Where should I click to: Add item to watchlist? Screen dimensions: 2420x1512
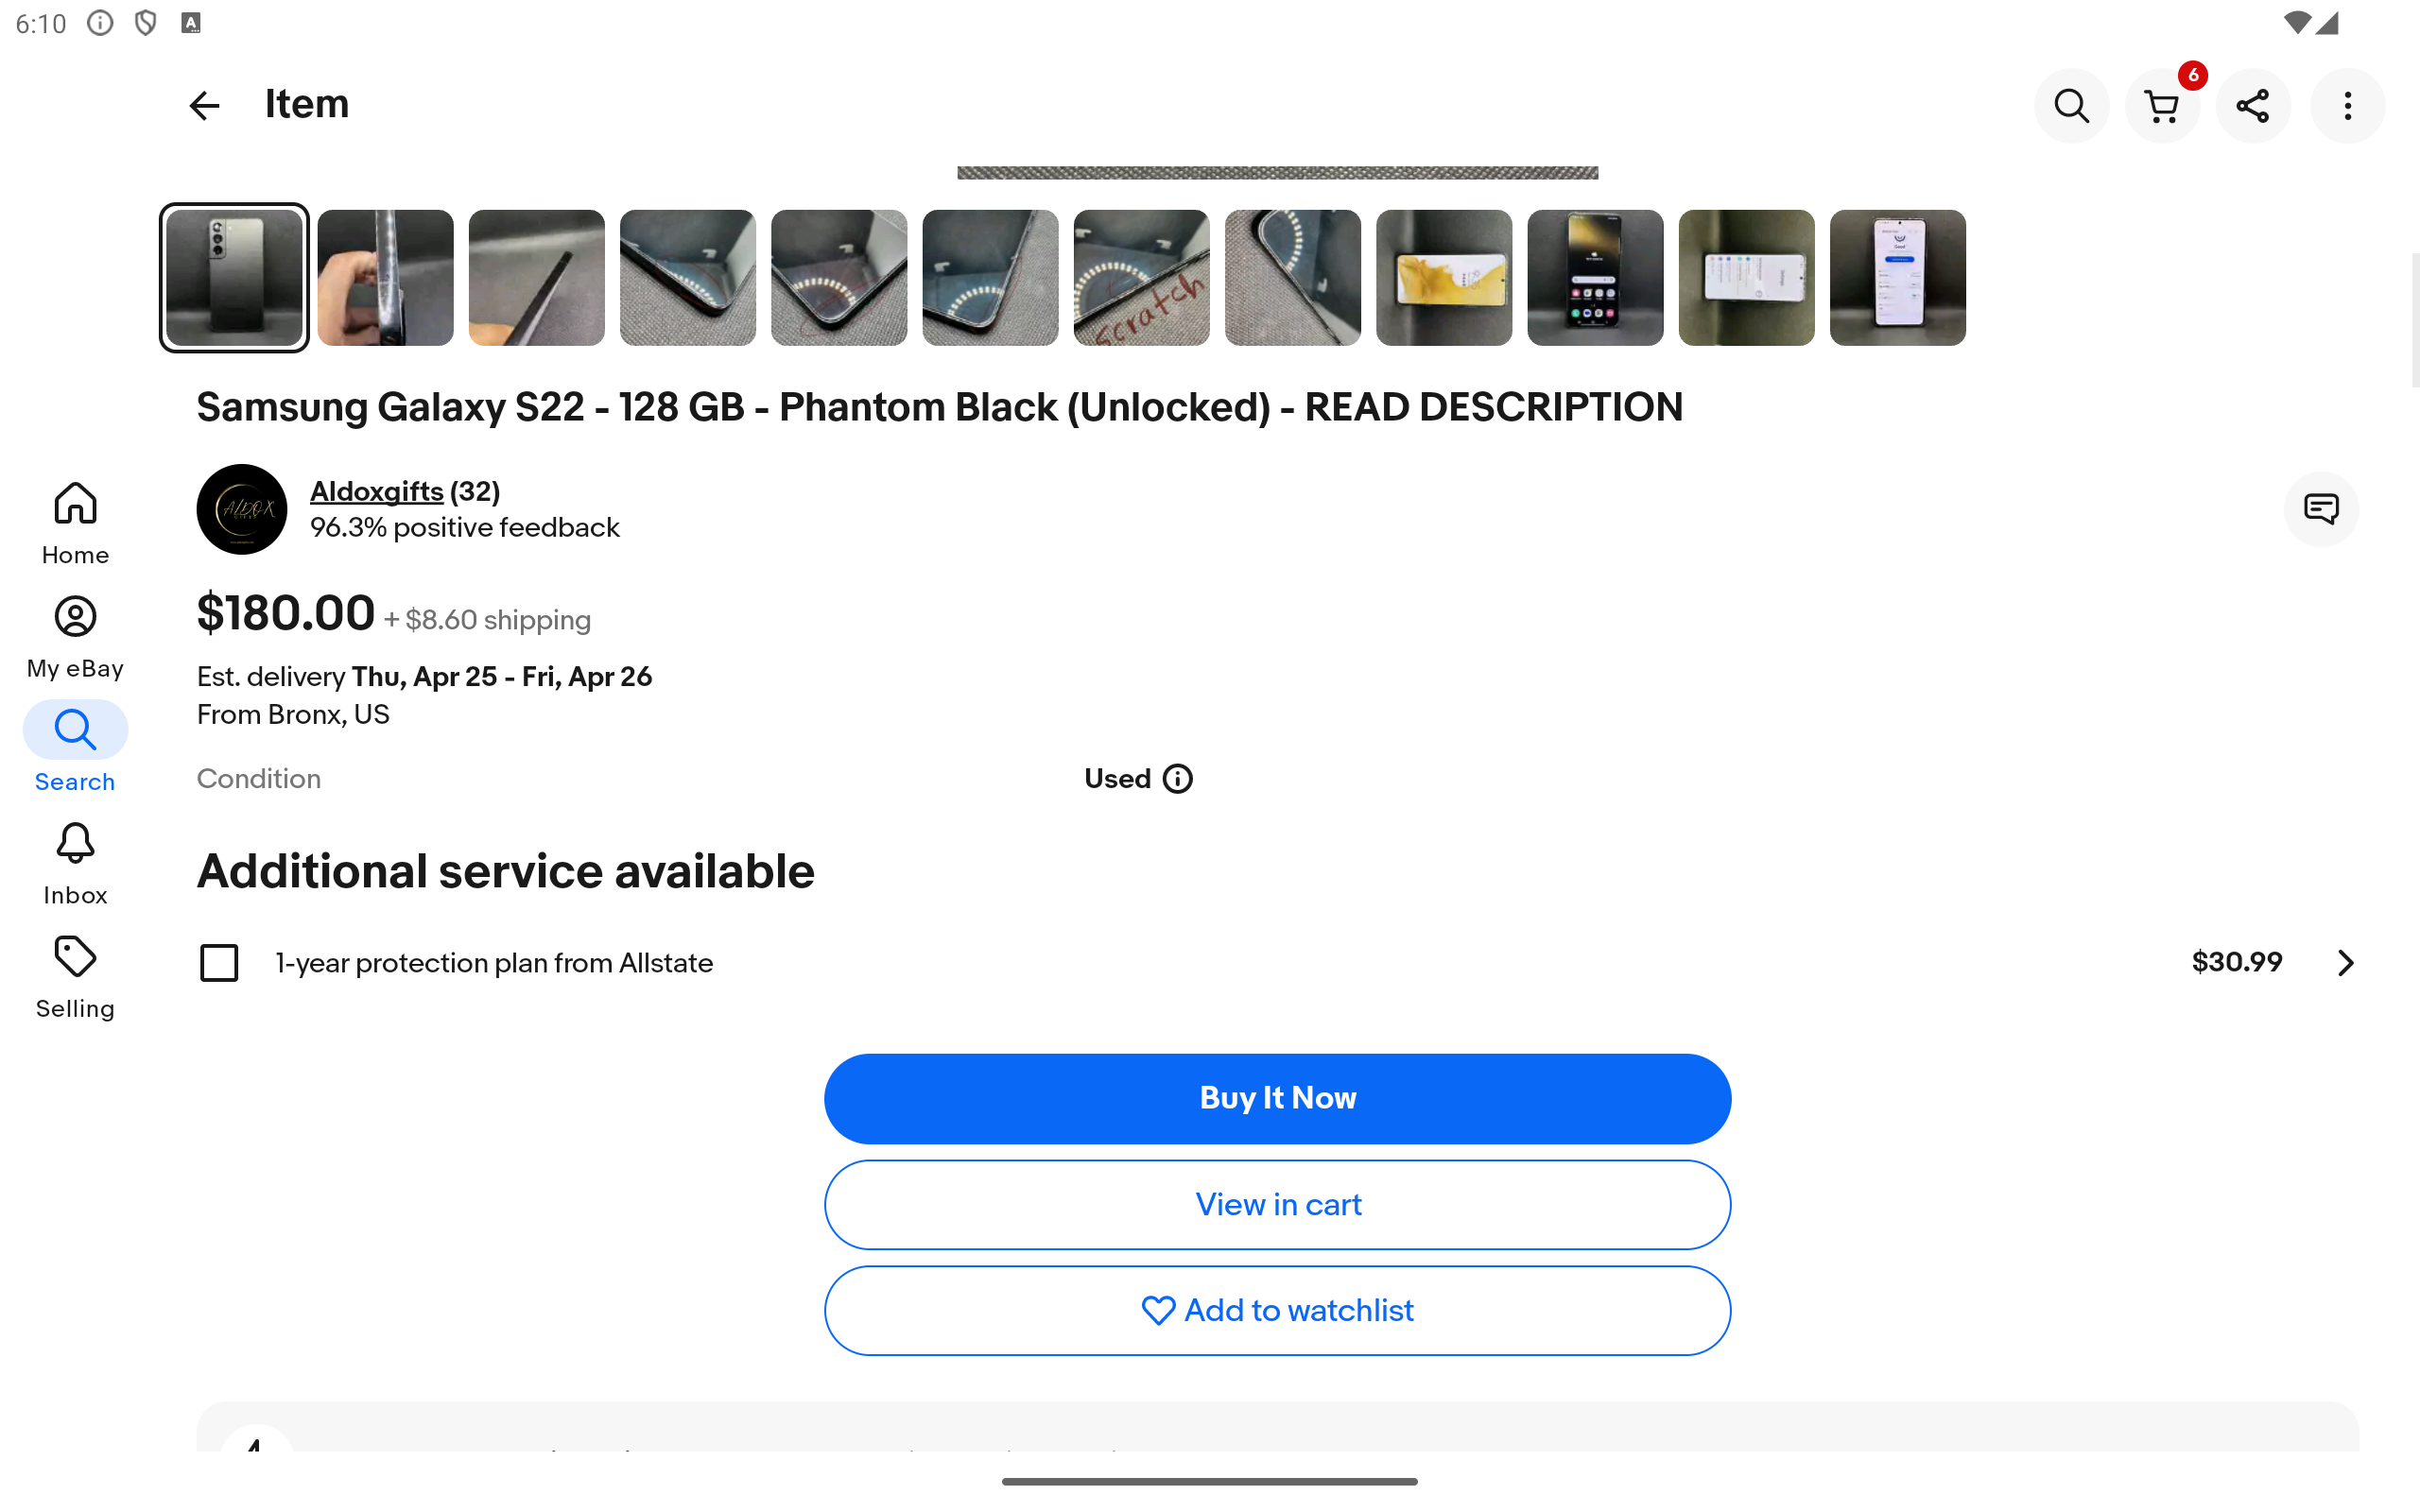[x=1277, y=1310]
